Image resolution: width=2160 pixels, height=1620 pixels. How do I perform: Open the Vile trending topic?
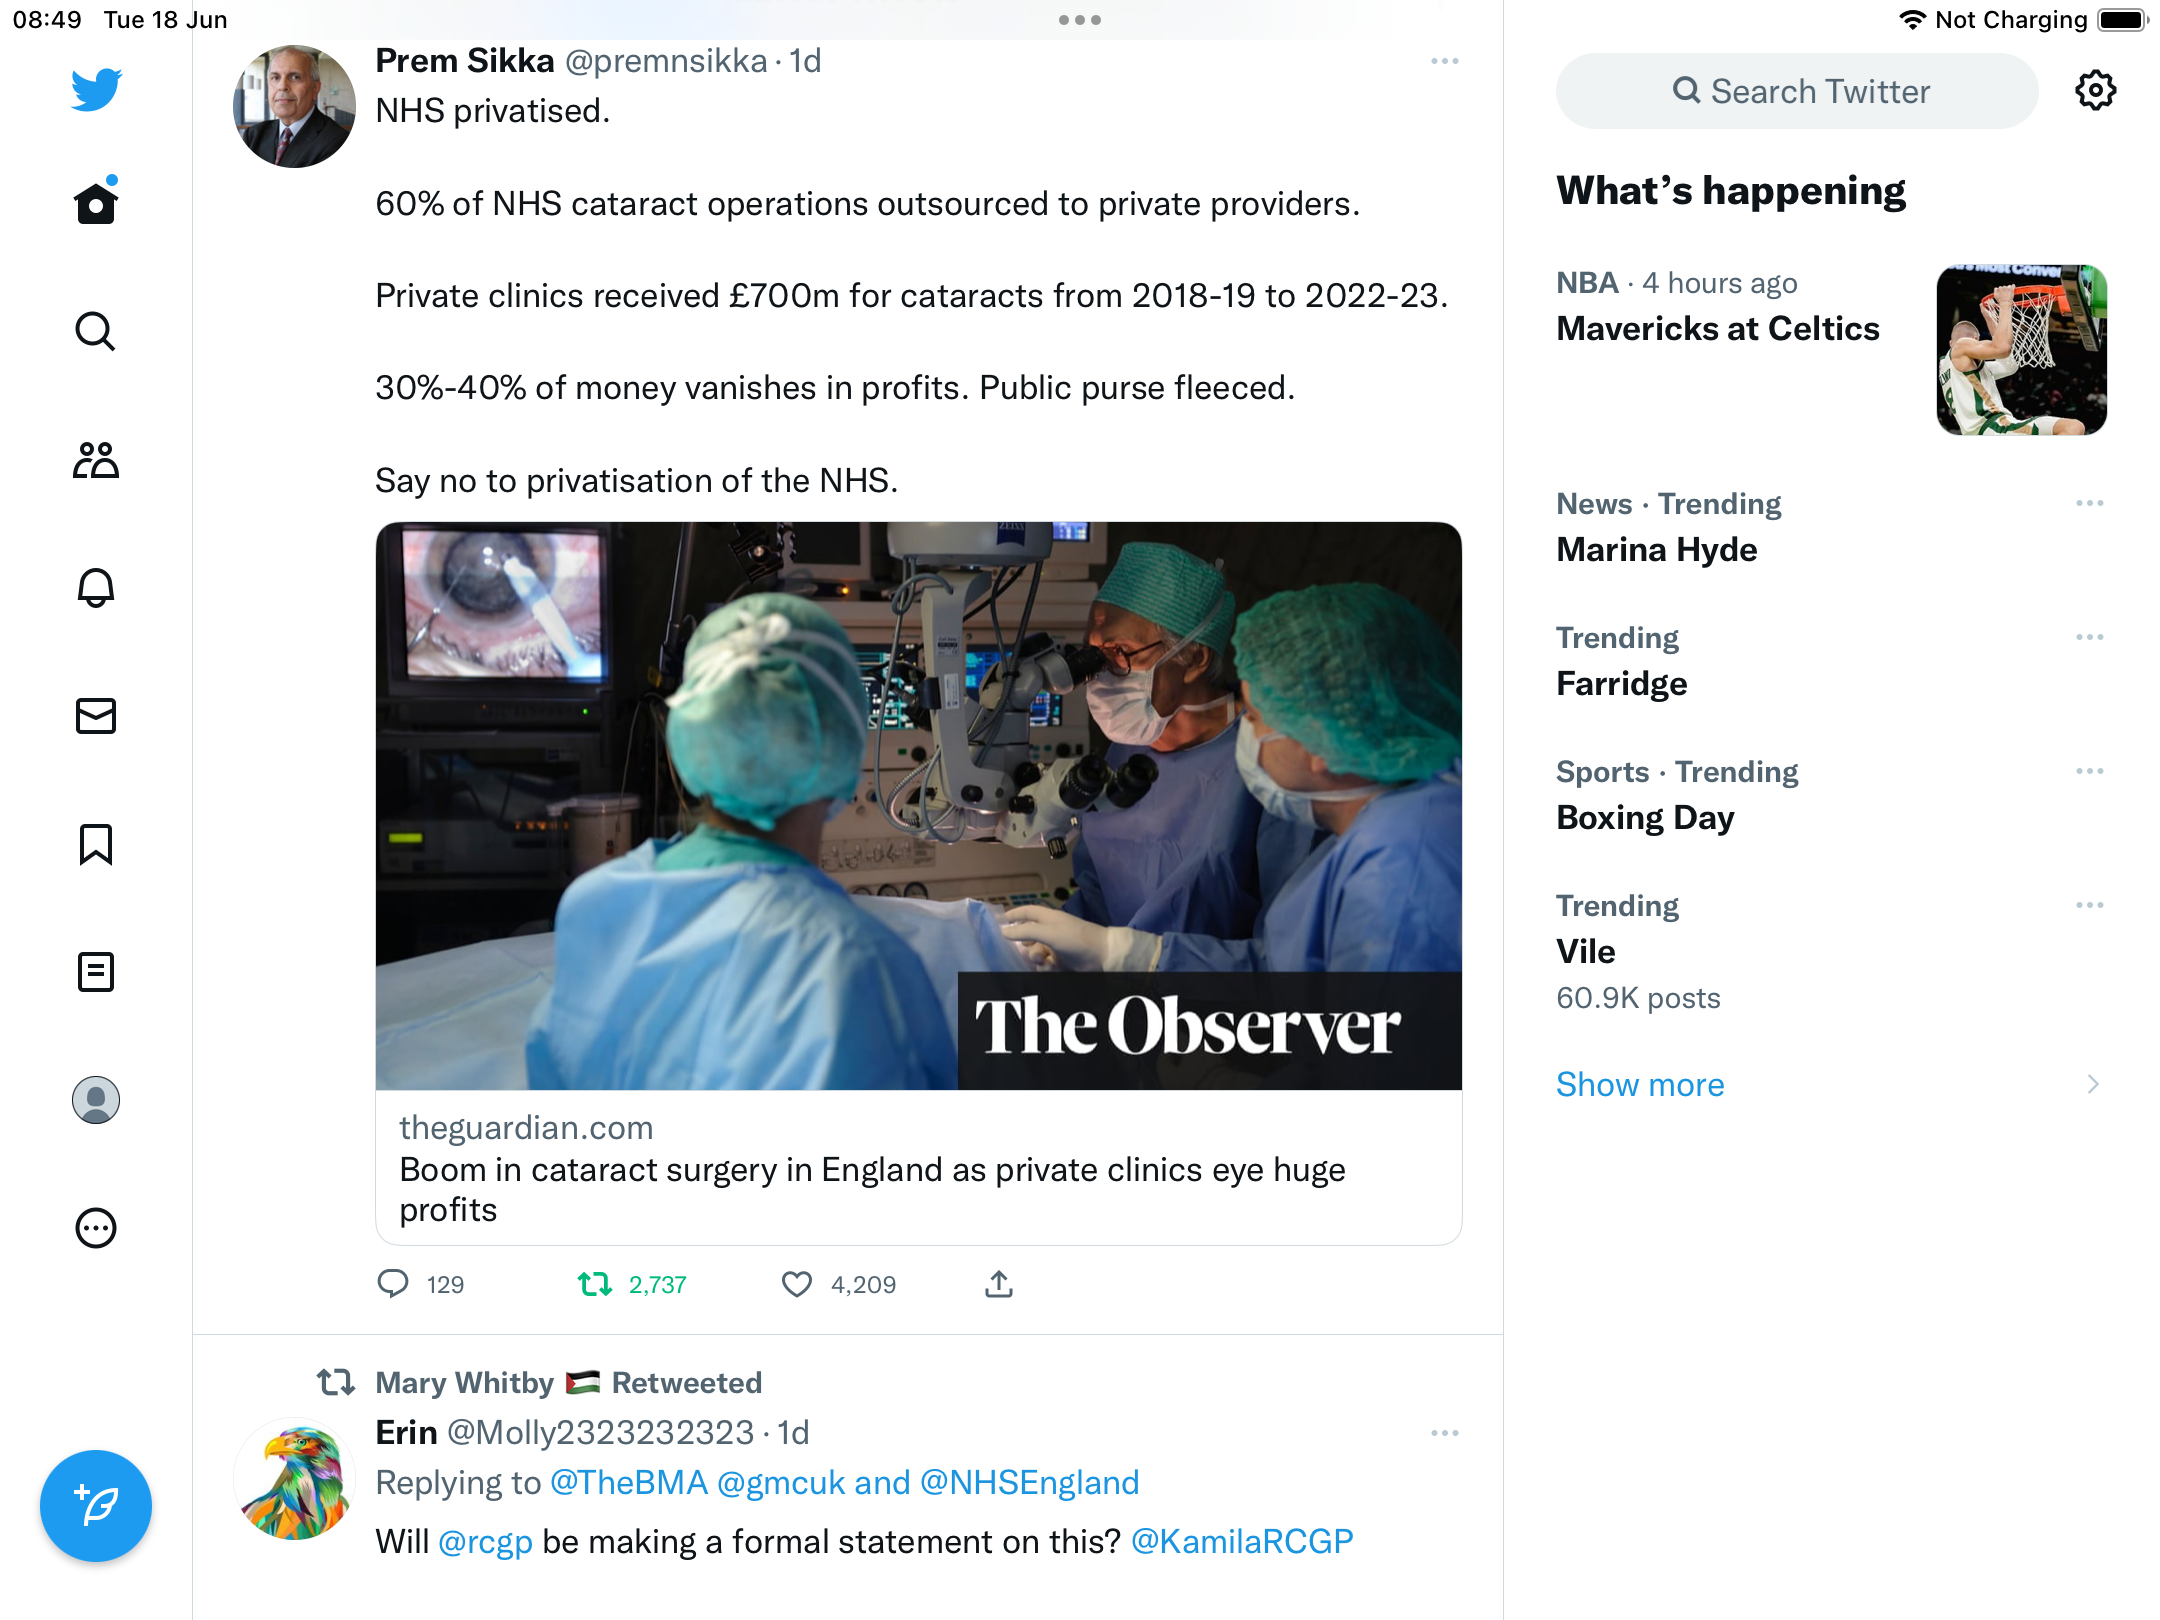[1586, 952]
